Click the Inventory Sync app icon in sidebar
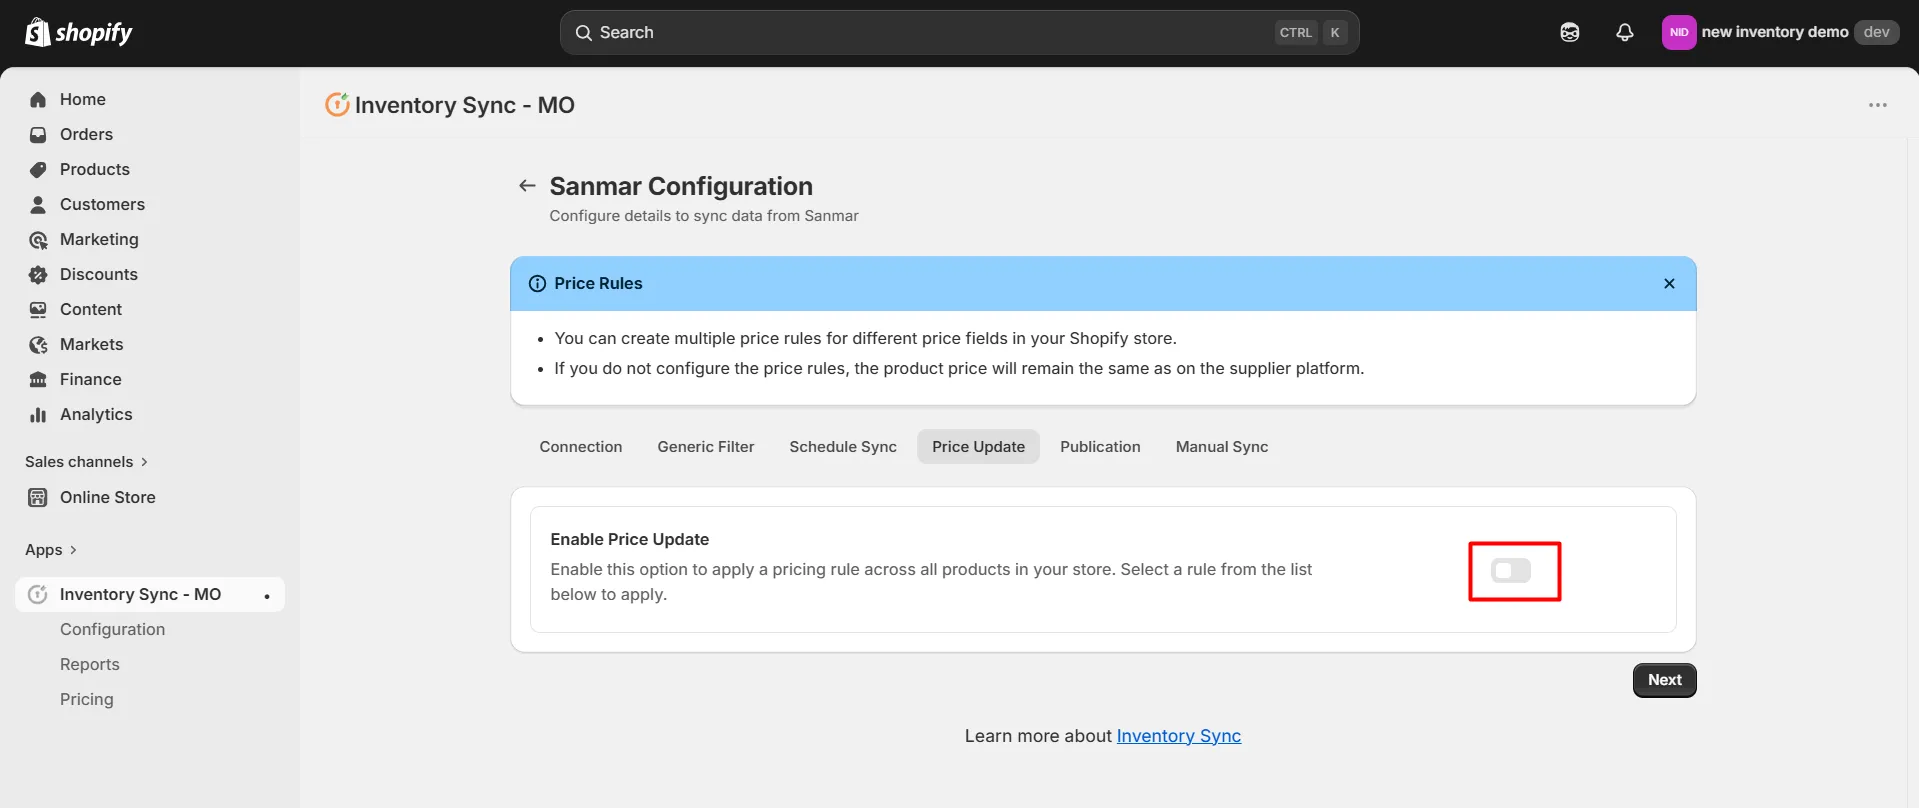The height and width of the screenshot is (808, 1919). click(38, 595)
